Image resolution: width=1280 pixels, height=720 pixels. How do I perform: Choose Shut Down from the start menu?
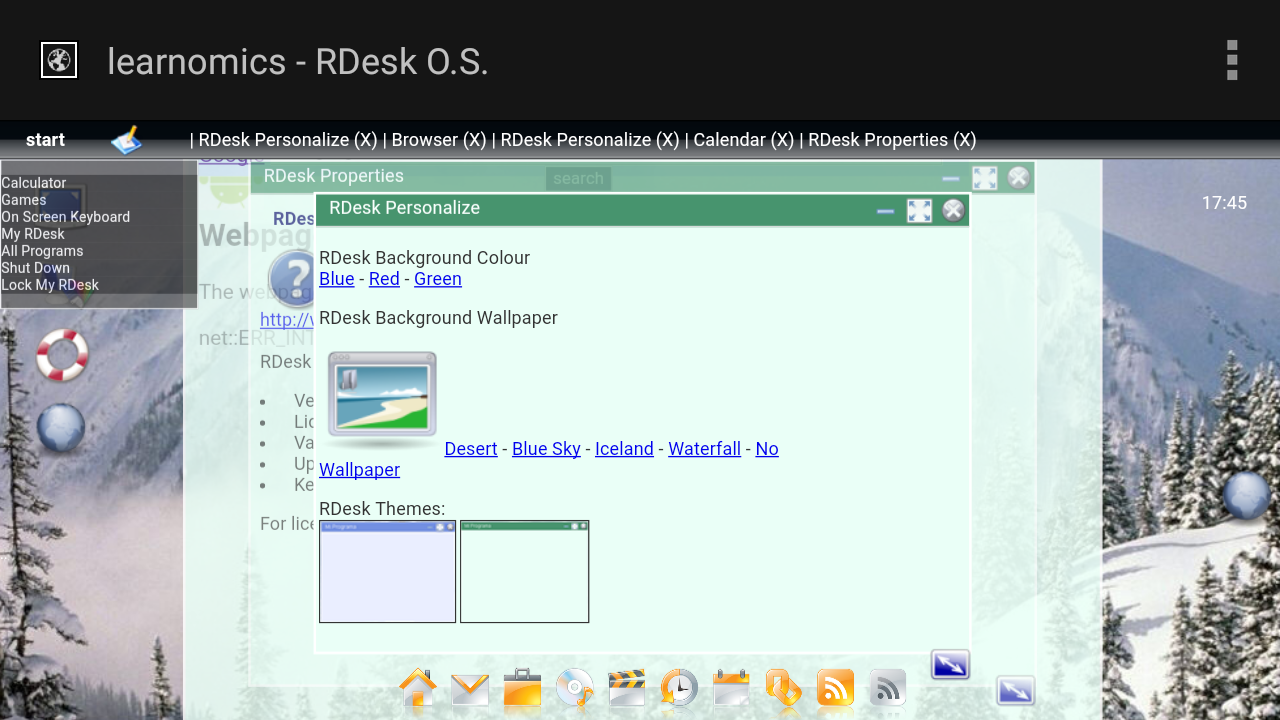[x=36, y=268]
